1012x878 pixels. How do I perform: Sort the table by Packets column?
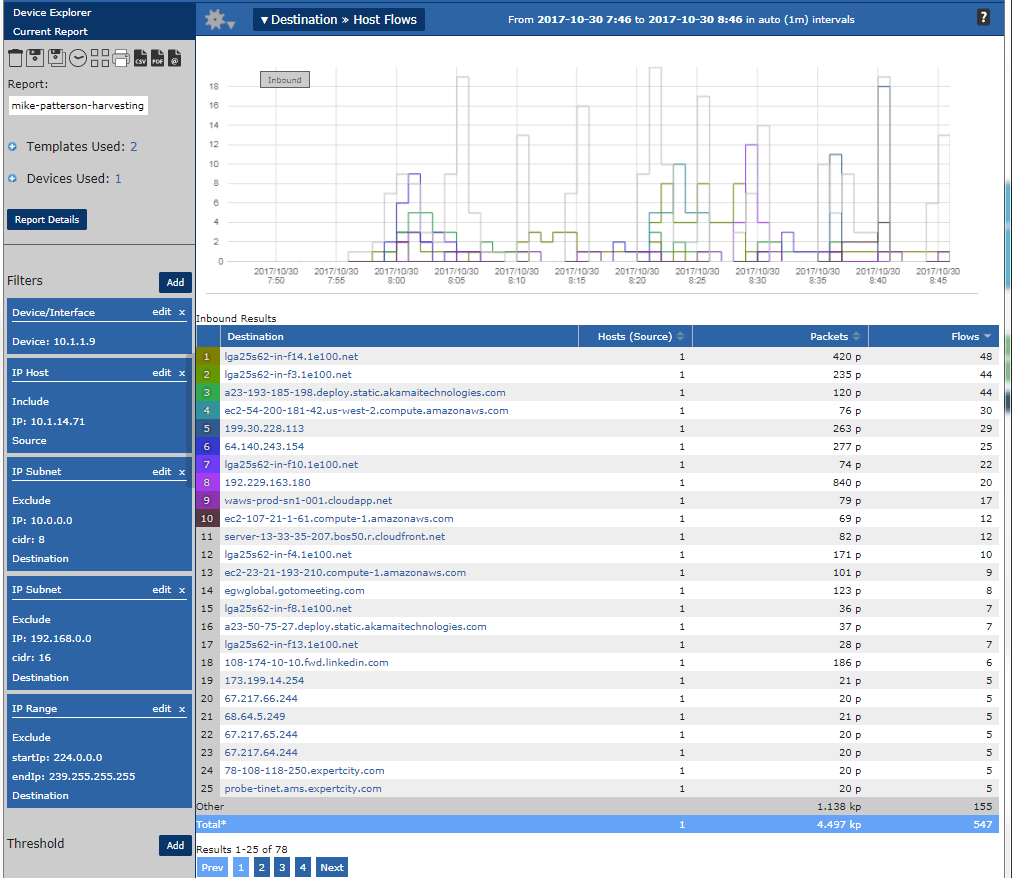829,337
